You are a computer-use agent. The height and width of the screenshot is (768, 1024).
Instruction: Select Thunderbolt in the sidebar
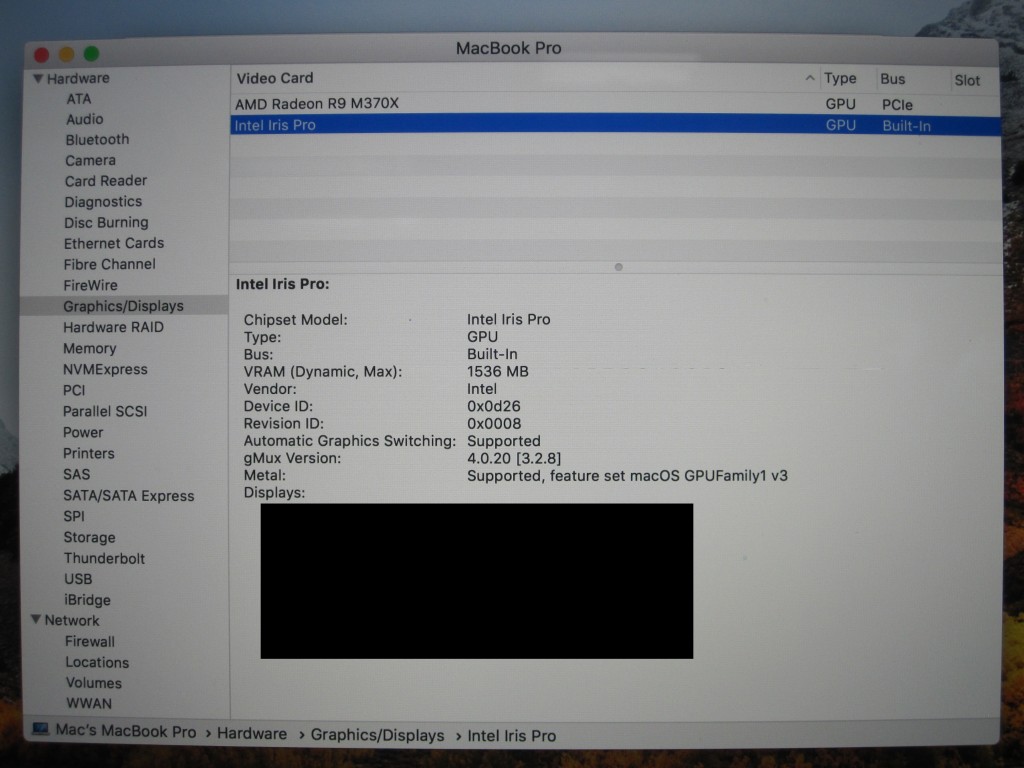[104, 558]
